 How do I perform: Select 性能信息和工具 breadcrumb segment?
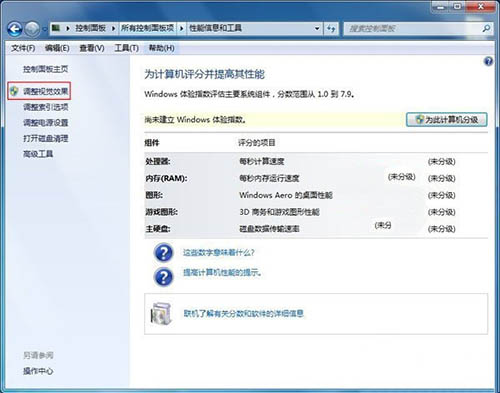point(215,28)
